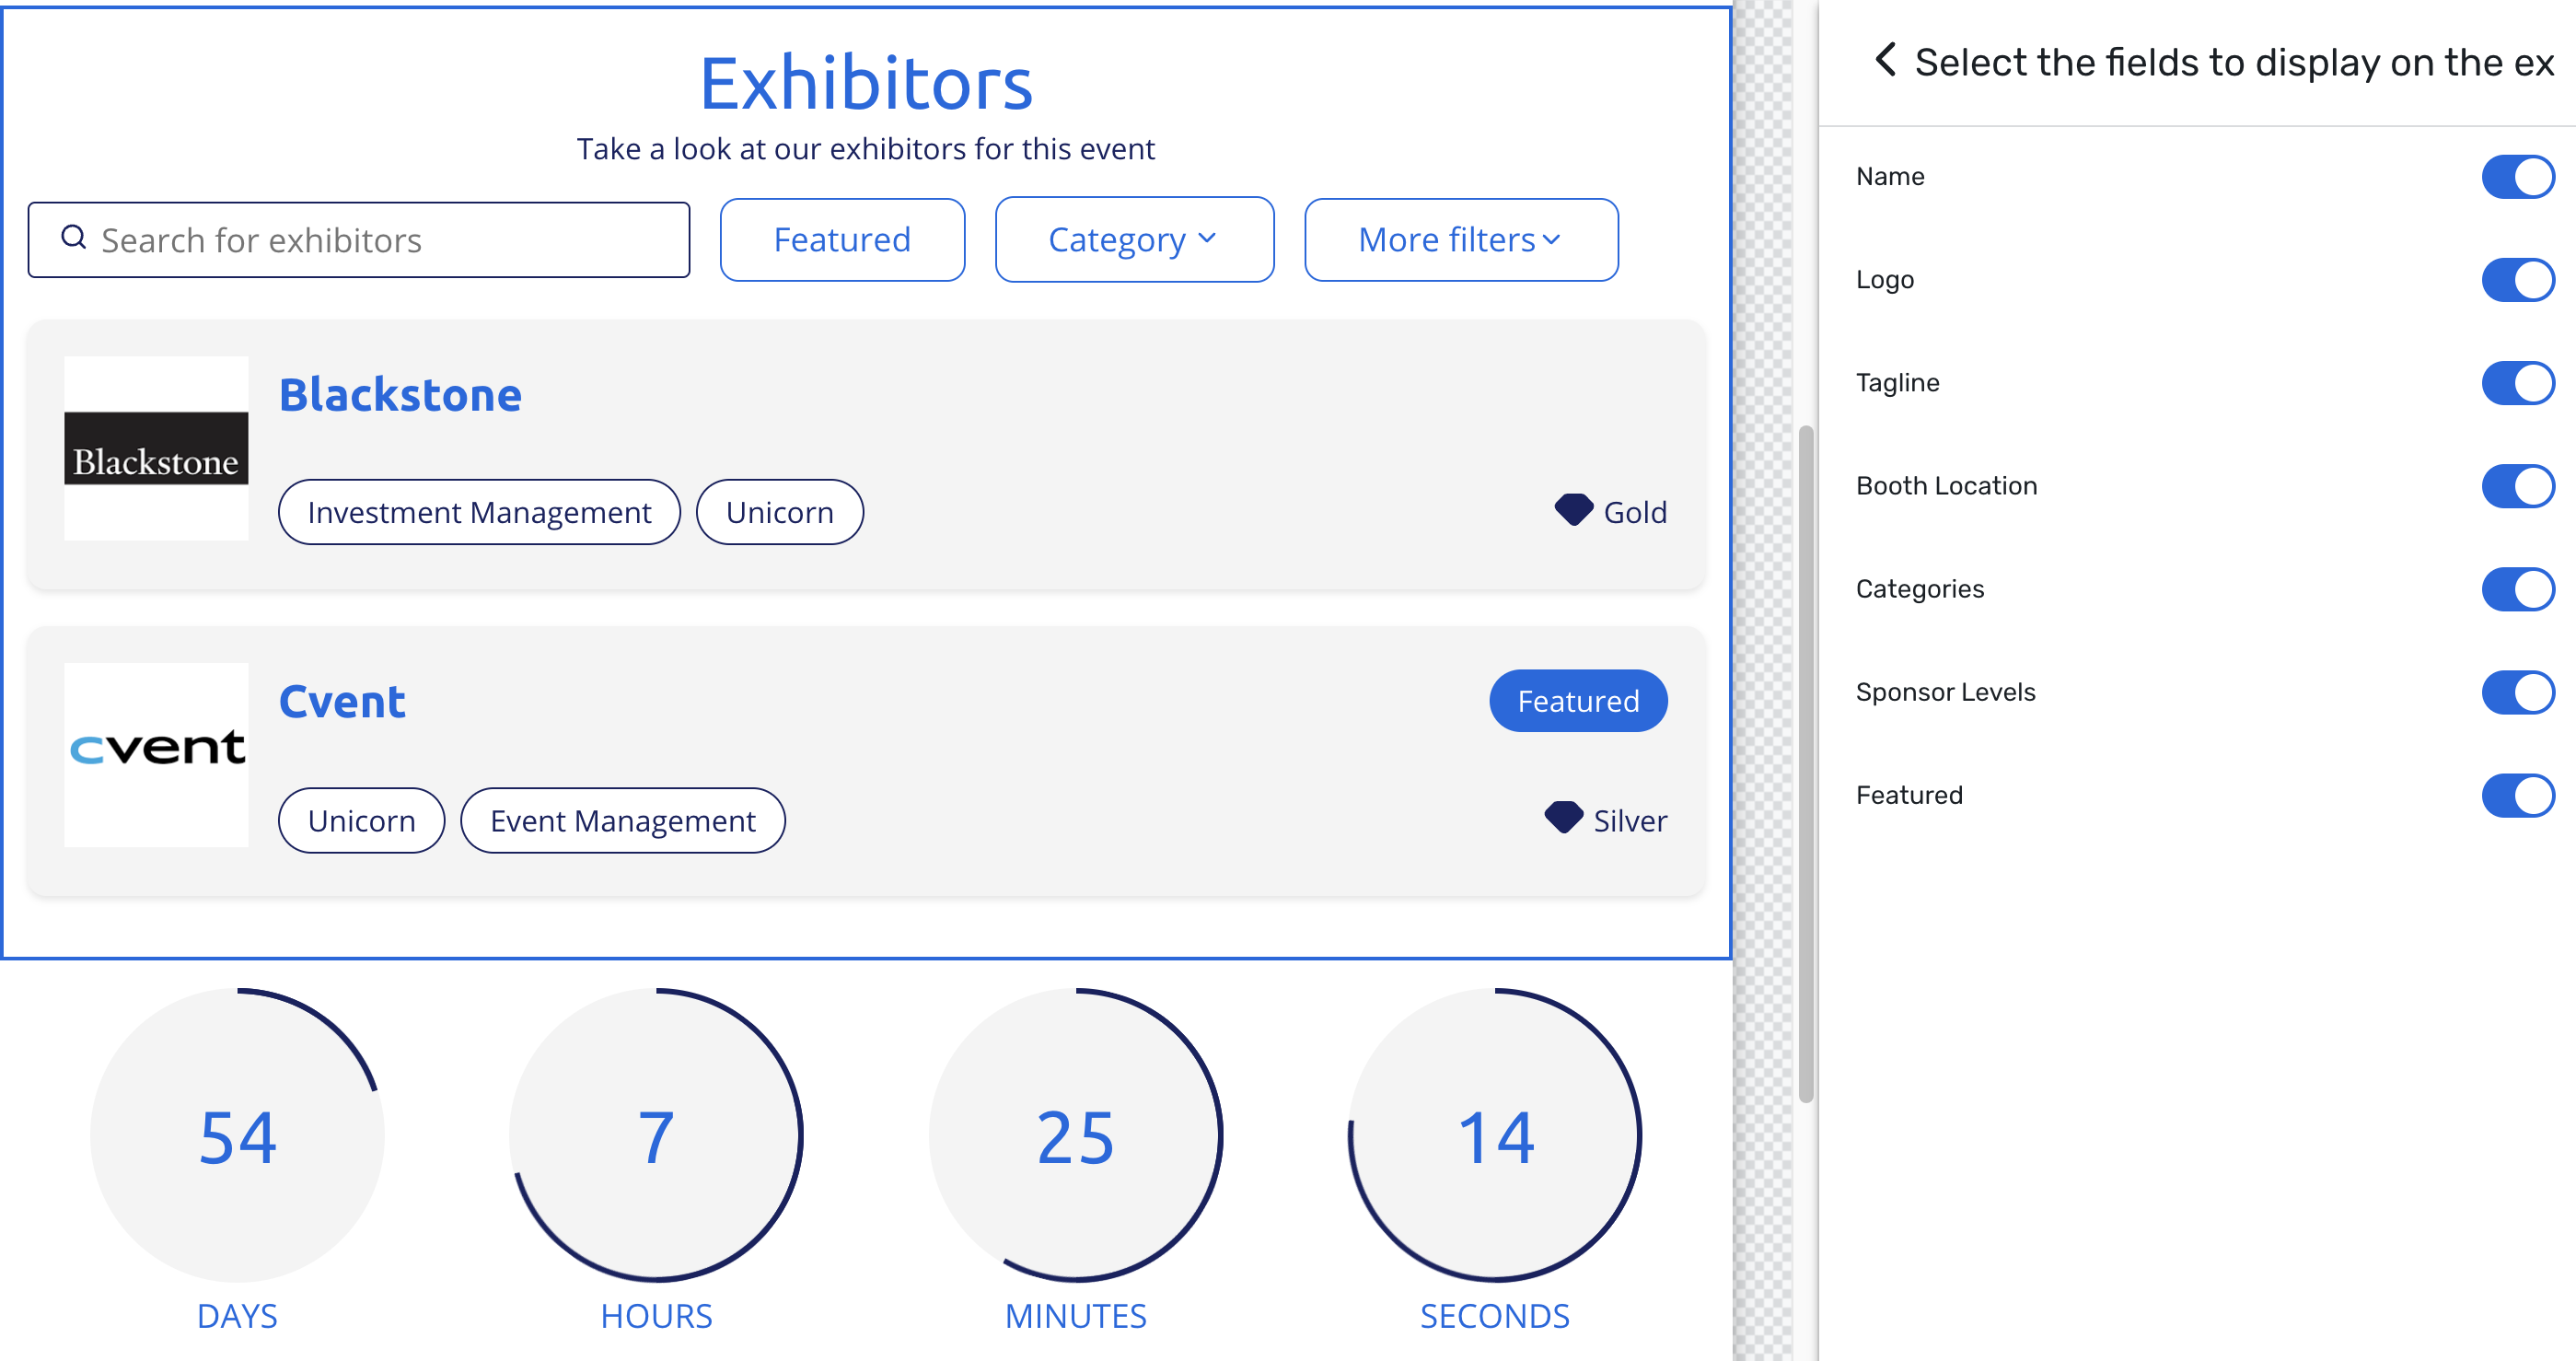Select Investment Management category tag
2576x1361 pixels.
(479, 512)
